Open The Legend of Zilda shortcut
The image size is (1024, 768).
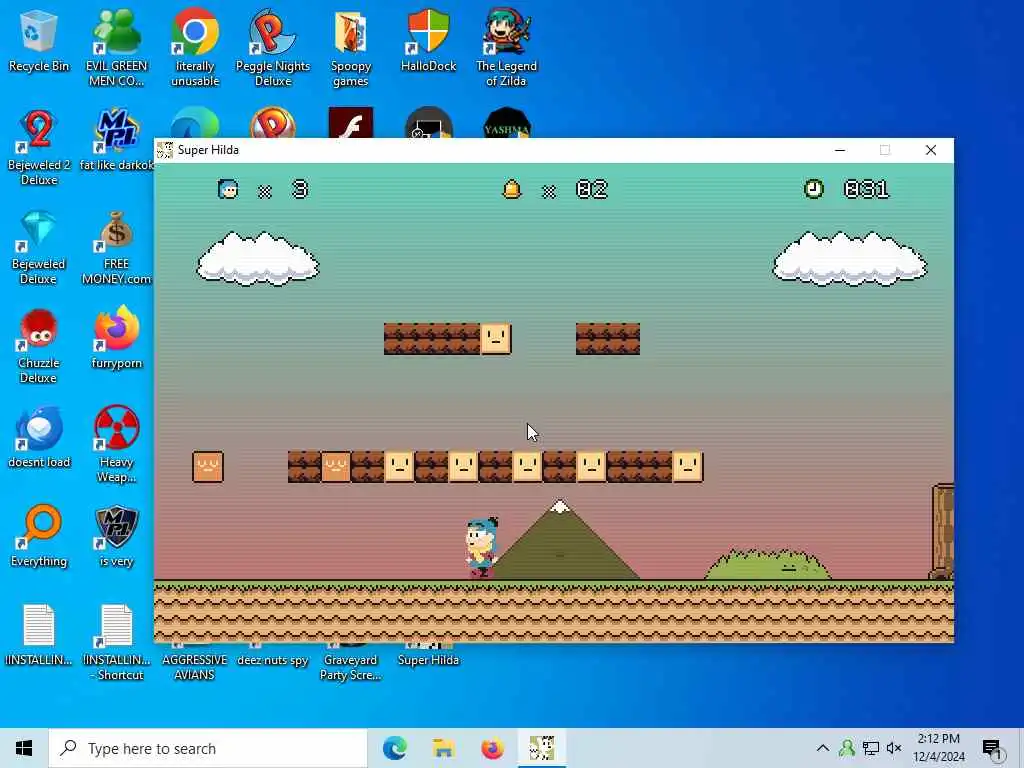coord(506,47)
